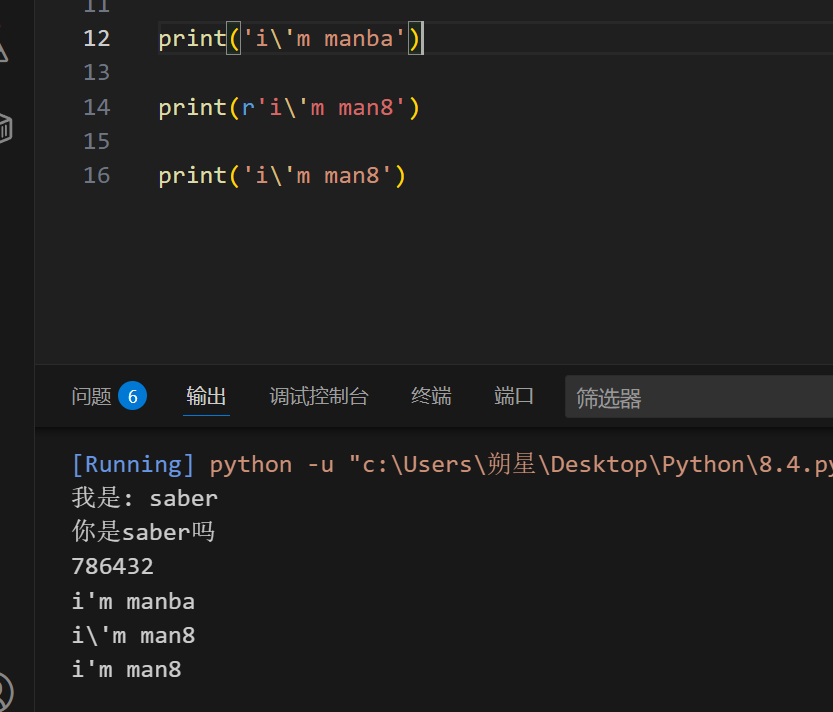This screenshot has width=833, height=712.
Task: Open the 端口 (Ports) tab
Action: point(514,397)
